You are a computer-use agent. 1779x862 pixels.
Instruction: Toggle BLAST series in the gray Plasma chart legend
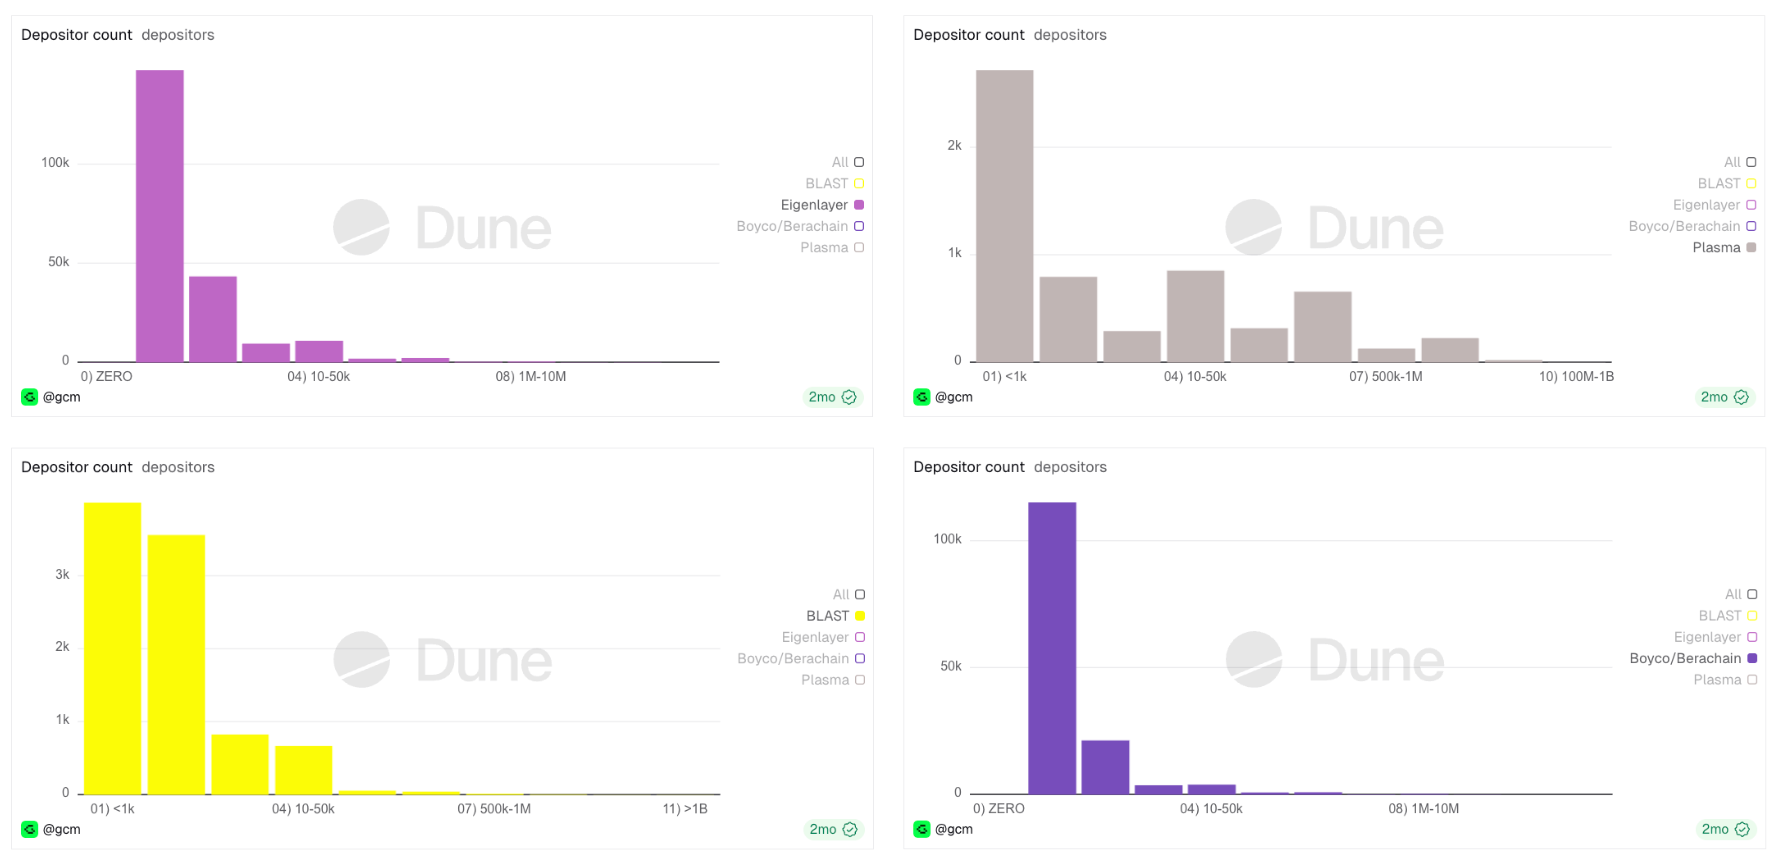[1750, 183]
